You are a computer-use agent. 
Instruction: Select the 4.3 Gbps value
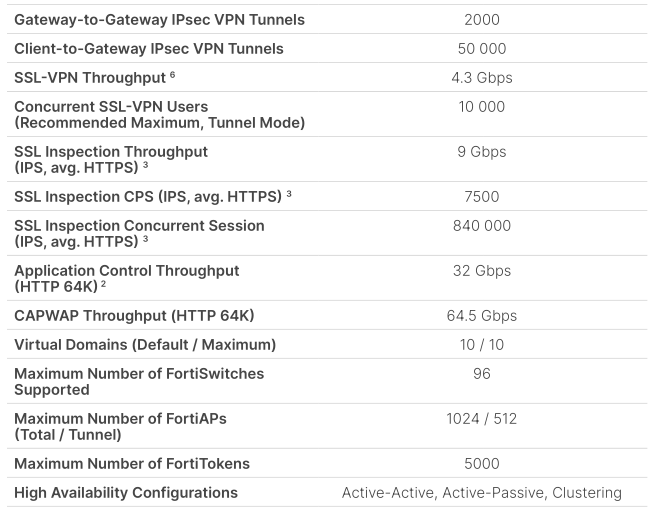pos(482,78)
